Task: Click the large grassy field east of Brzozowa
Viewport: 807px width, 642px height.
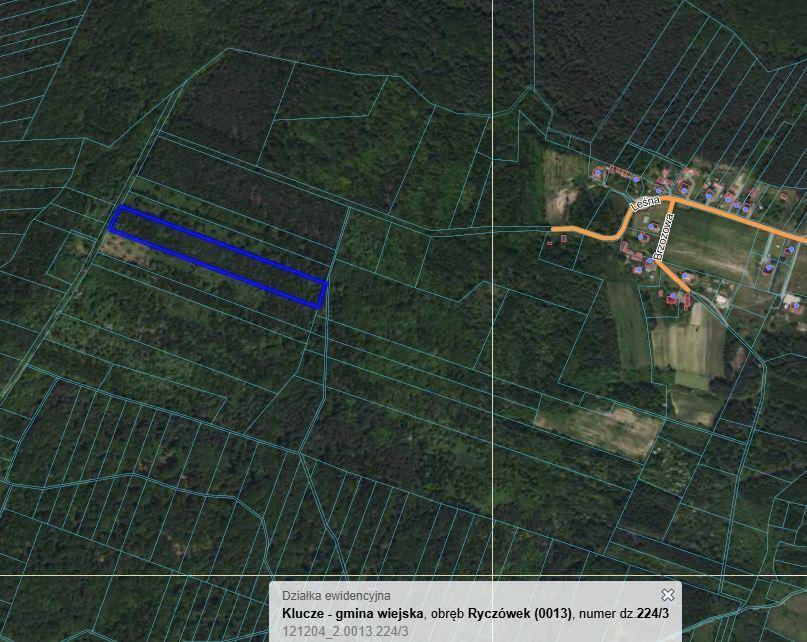Action: tap(720, 245)
